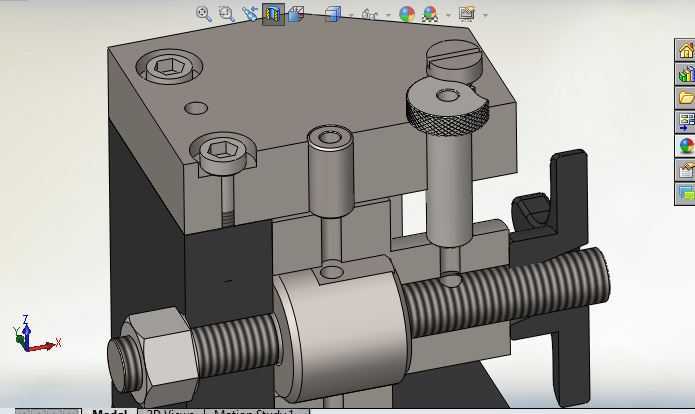The height and width of the screenshot is (414, 695).
Task: Click the Hide/Show Items glasses icon
Action: 369,15
